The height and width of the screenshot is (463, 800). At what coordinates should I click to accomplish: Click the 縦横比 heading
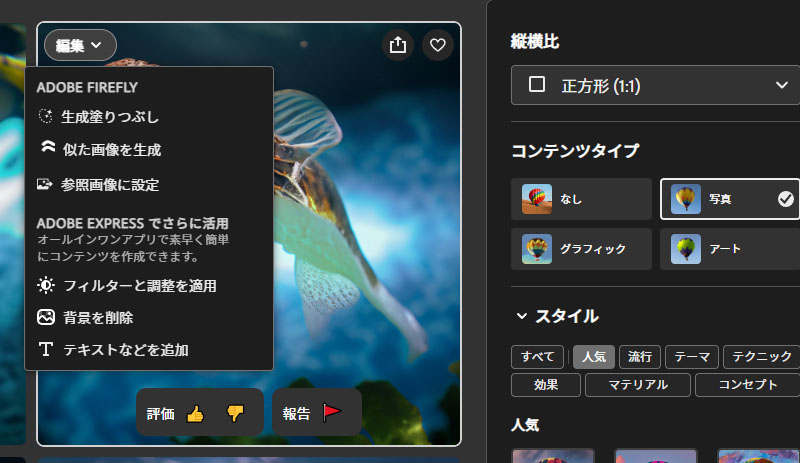[x=535, y=41]
